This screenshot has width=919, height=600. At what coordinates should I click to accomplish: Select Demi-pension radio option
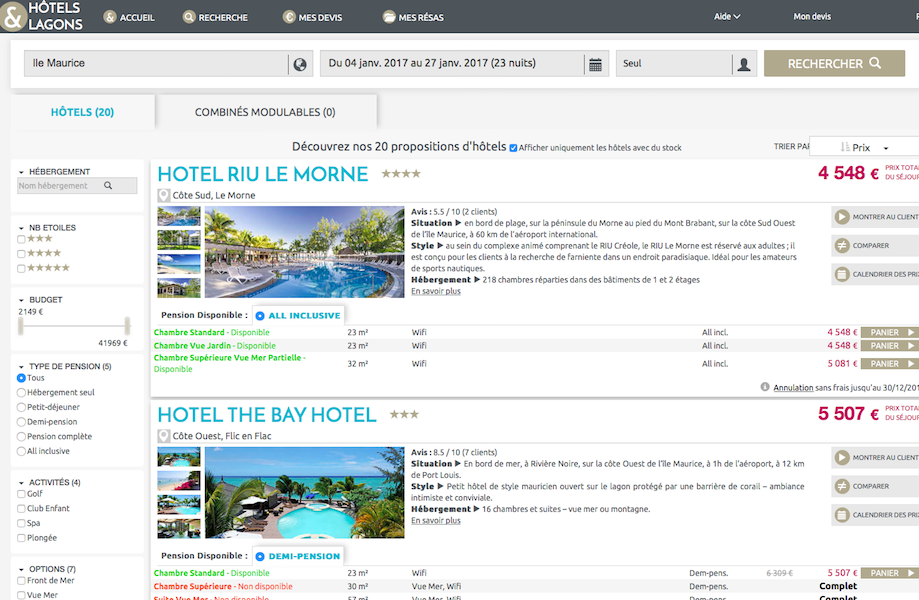coord(21,422)
